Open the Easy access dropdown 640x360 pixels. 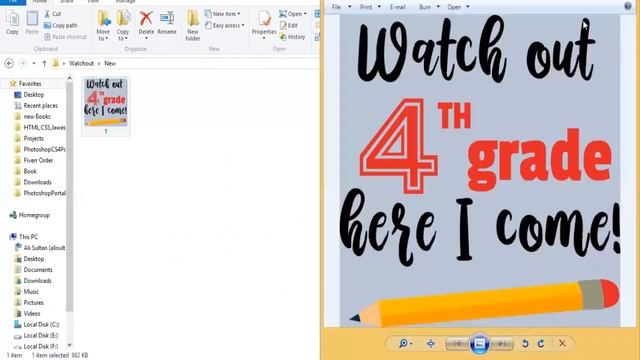(x=224, y=25)
